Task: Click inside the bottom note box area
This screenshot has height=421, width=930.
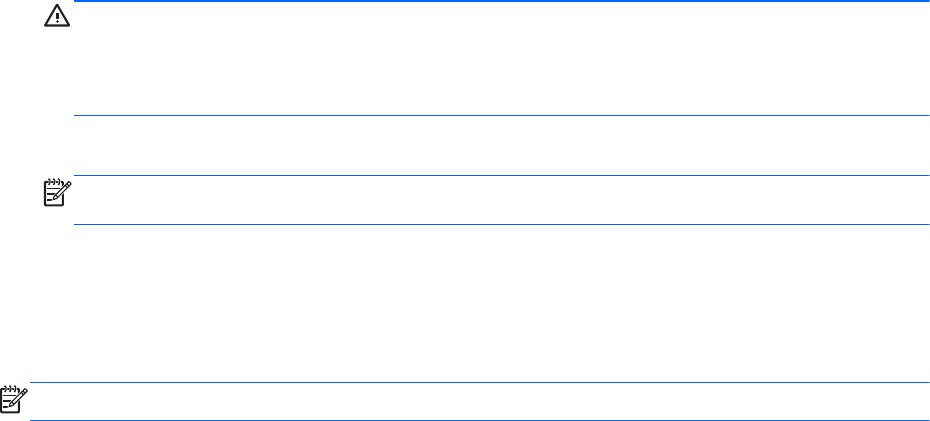Action: coord(480,401)
